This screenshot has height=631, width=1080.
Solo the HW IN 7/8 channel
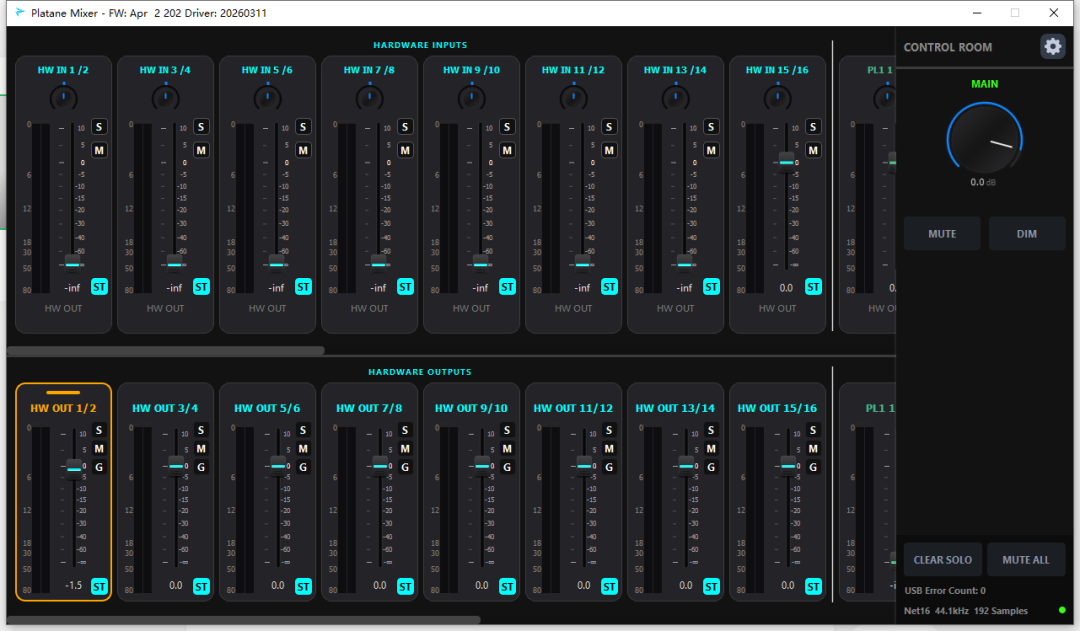point(405,127)
